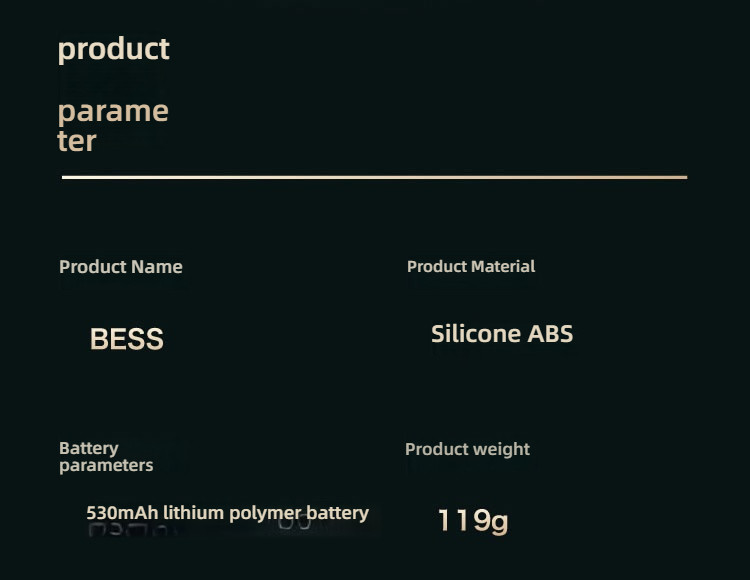Select the 'Battery parameters' label
Screen dimensions: 750x580
106,457
